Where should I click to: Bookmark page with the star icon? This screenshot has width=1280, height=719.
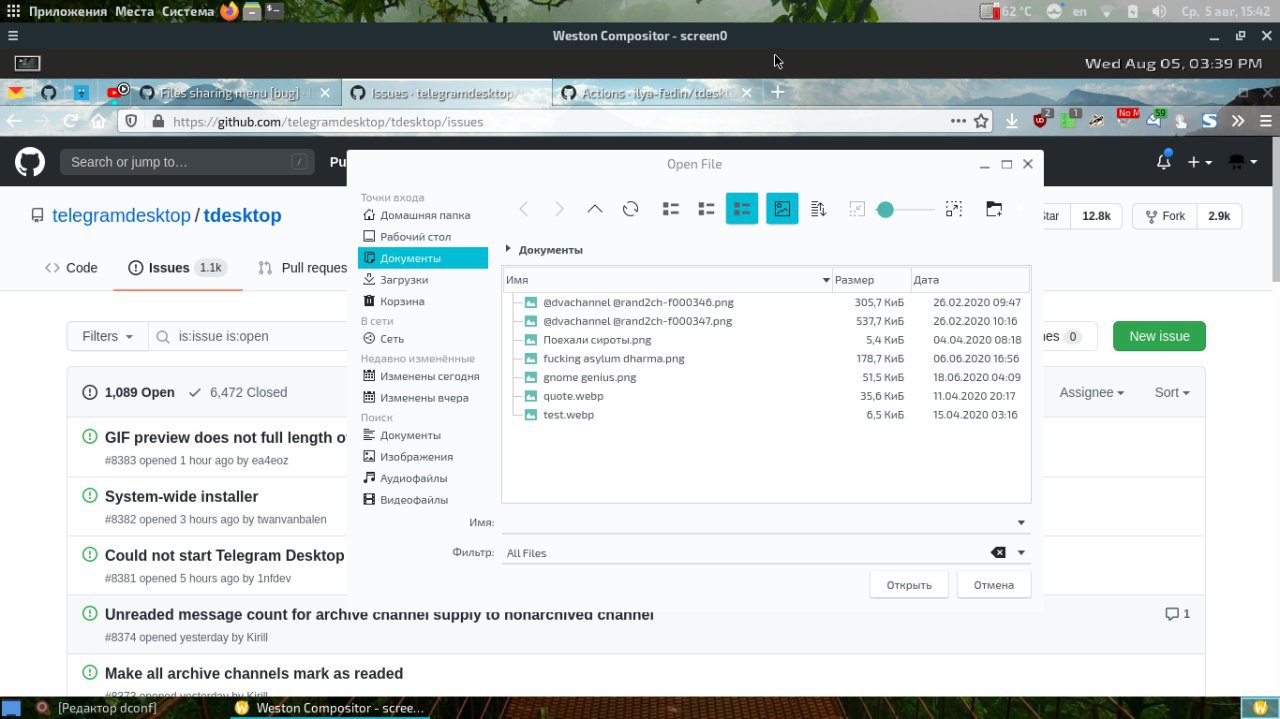tap(982, 121)
